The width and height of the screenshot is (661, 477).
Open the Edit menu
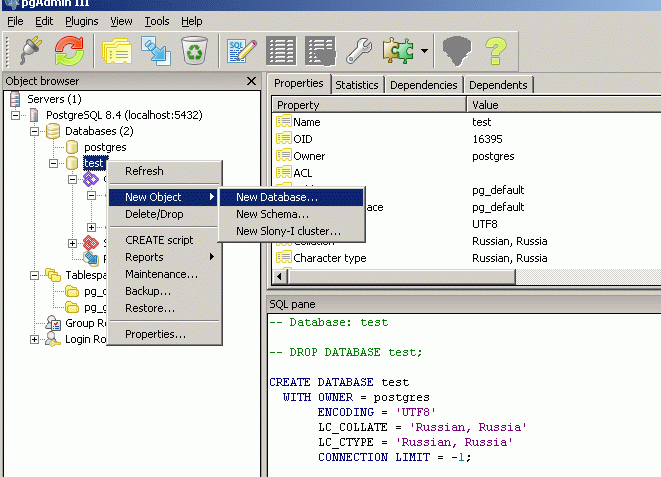click(x=44, y=21)
